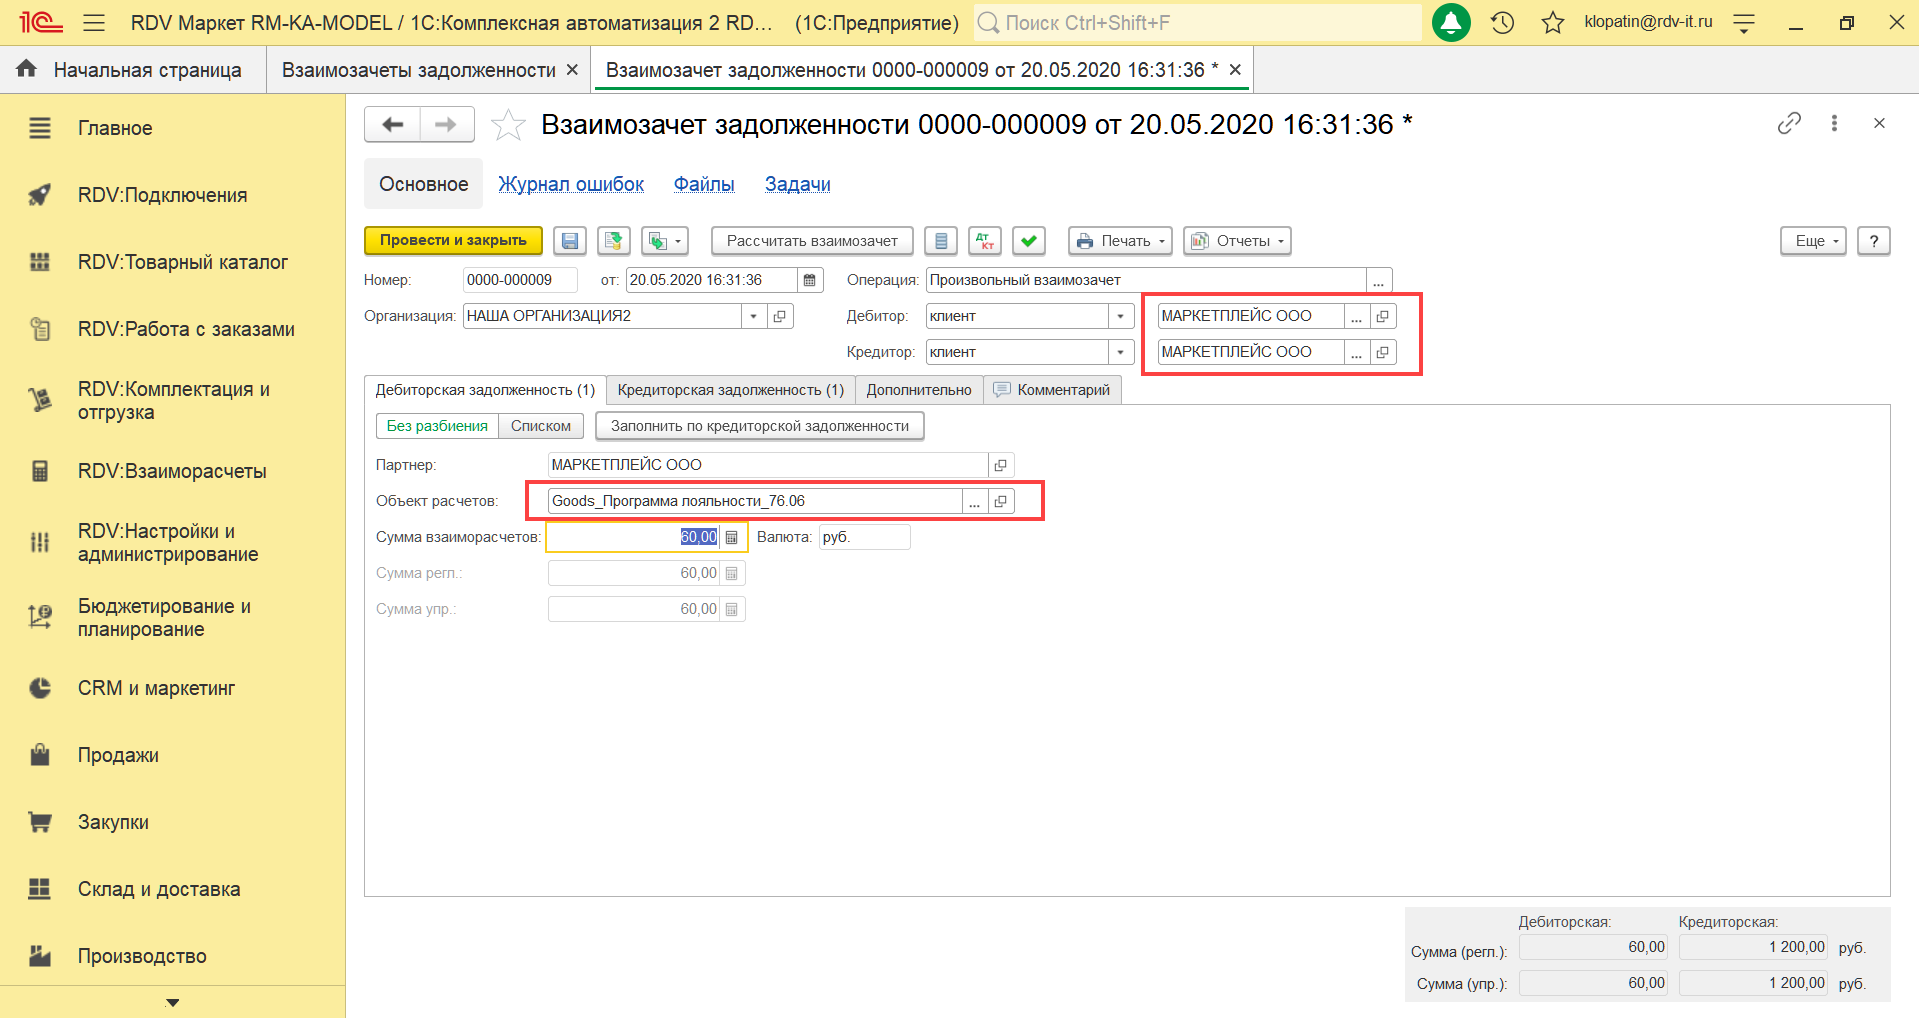This screenshot has width=1919, height=1018.
Task: Click the calendar icon beside the date field
Action: click(x=810, y=280)
